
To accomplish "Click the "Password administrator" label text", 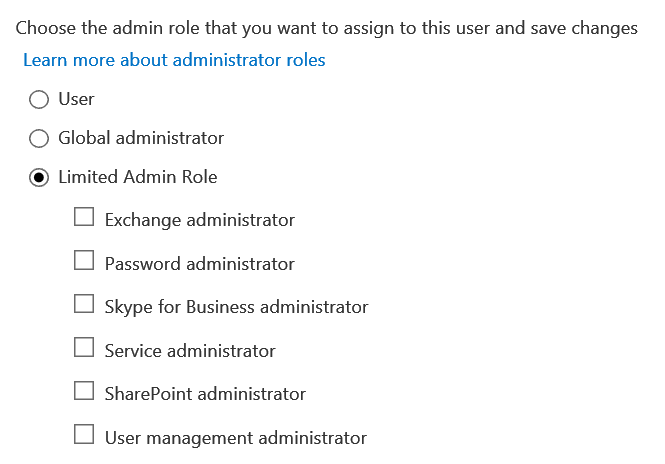I will pos(200,264).
